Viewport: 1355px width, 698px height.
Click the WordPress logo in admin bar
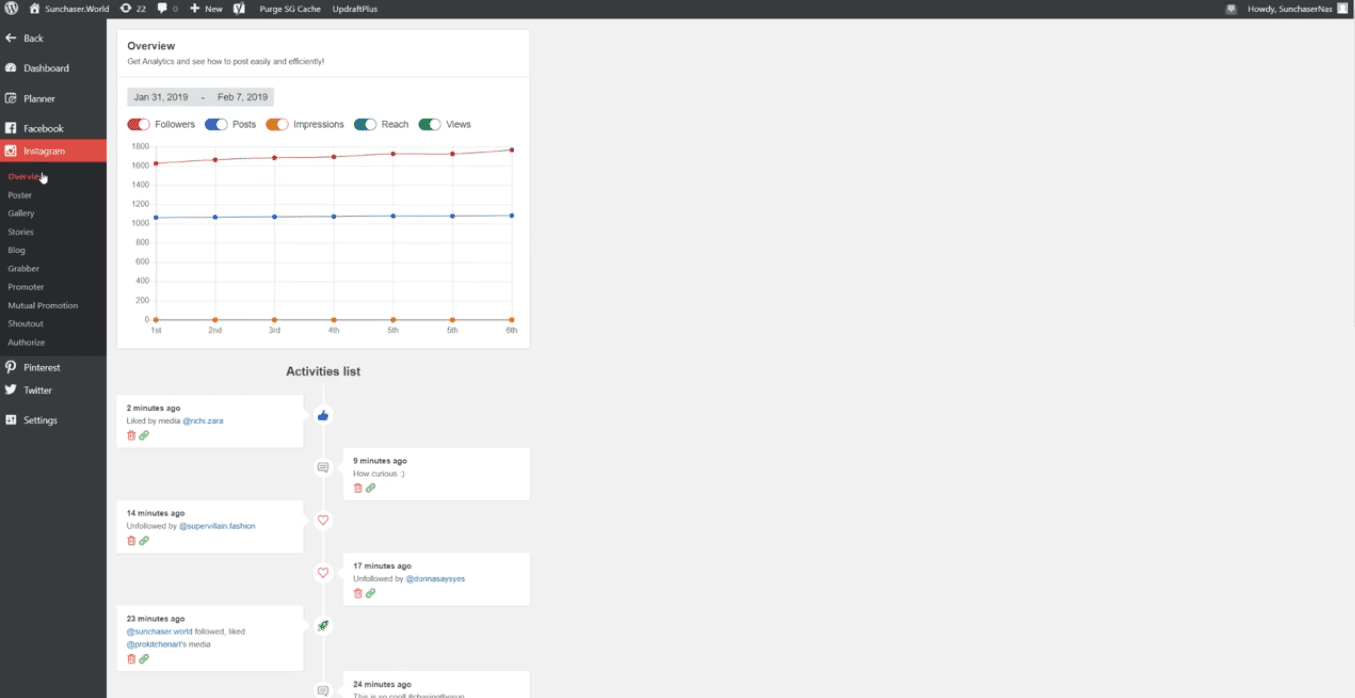11,8
